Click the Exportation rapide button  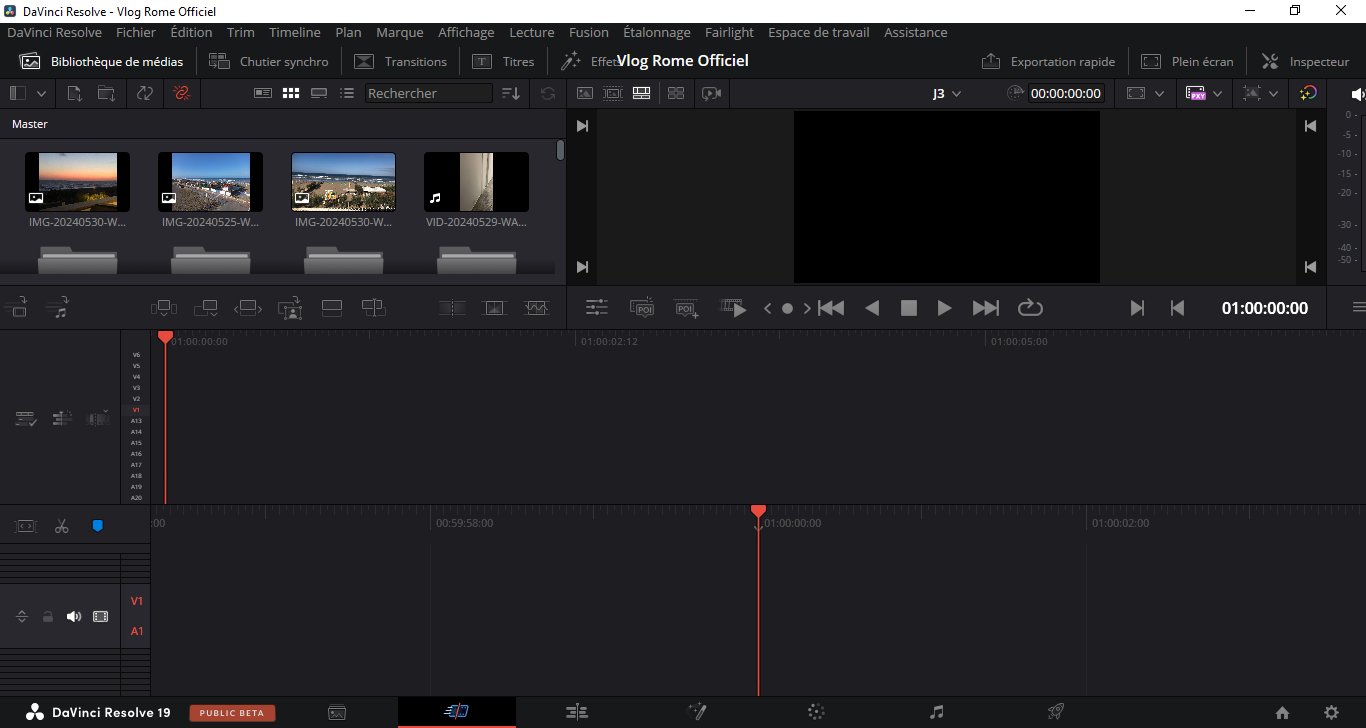coord(1048,61)
